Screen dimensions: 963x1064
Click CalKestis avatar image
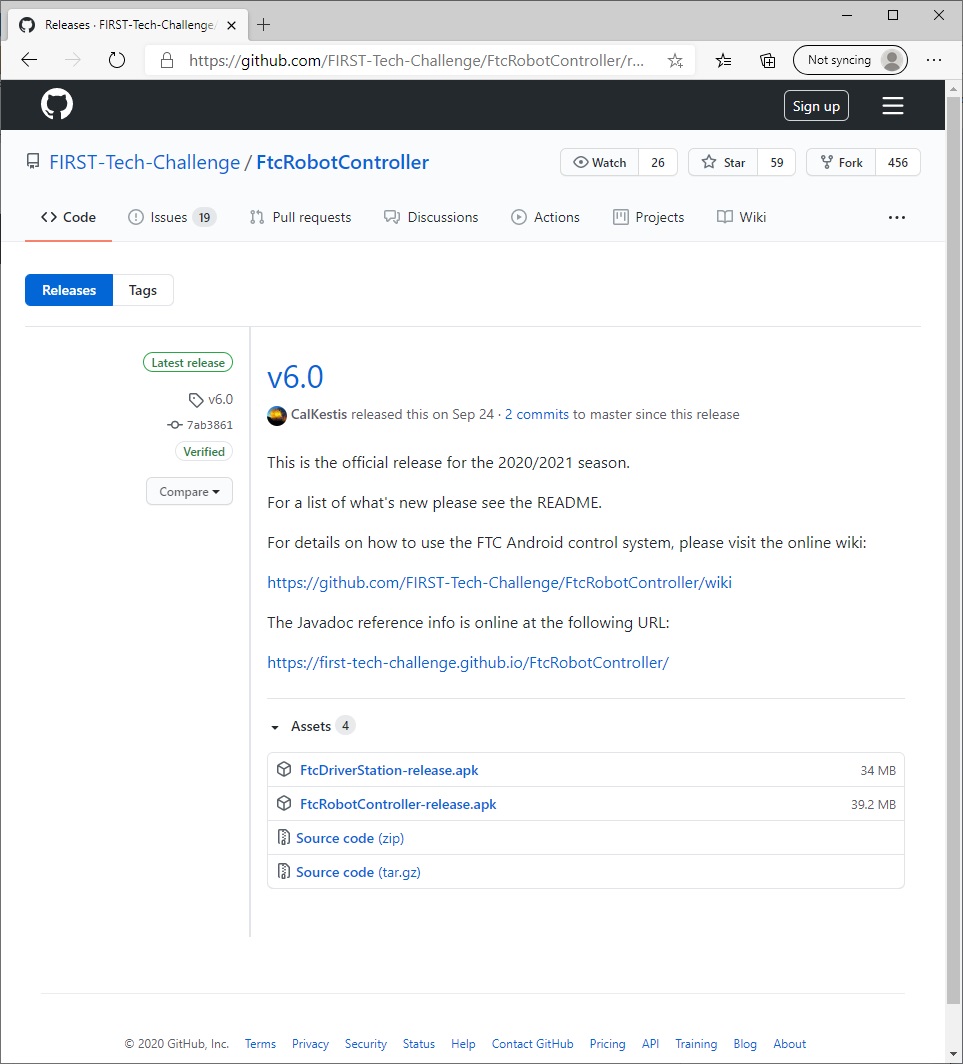[277, 415]
